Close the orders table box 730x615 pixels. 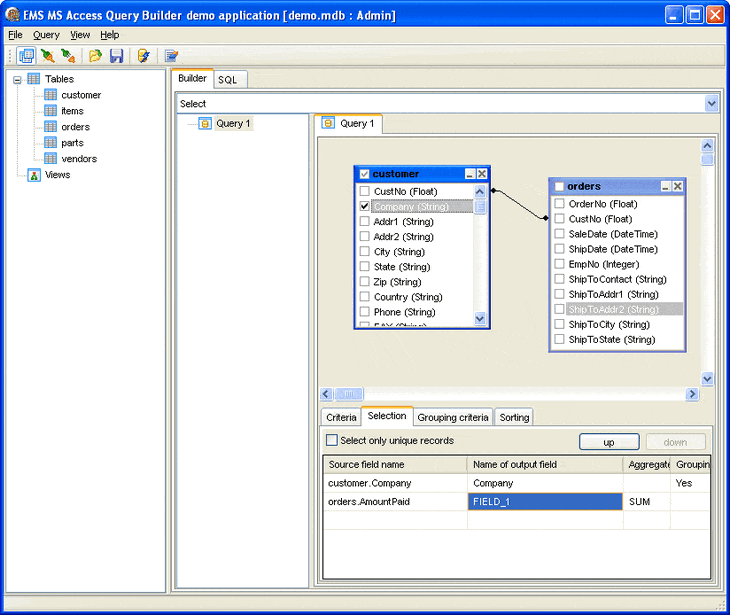point(678,186)
